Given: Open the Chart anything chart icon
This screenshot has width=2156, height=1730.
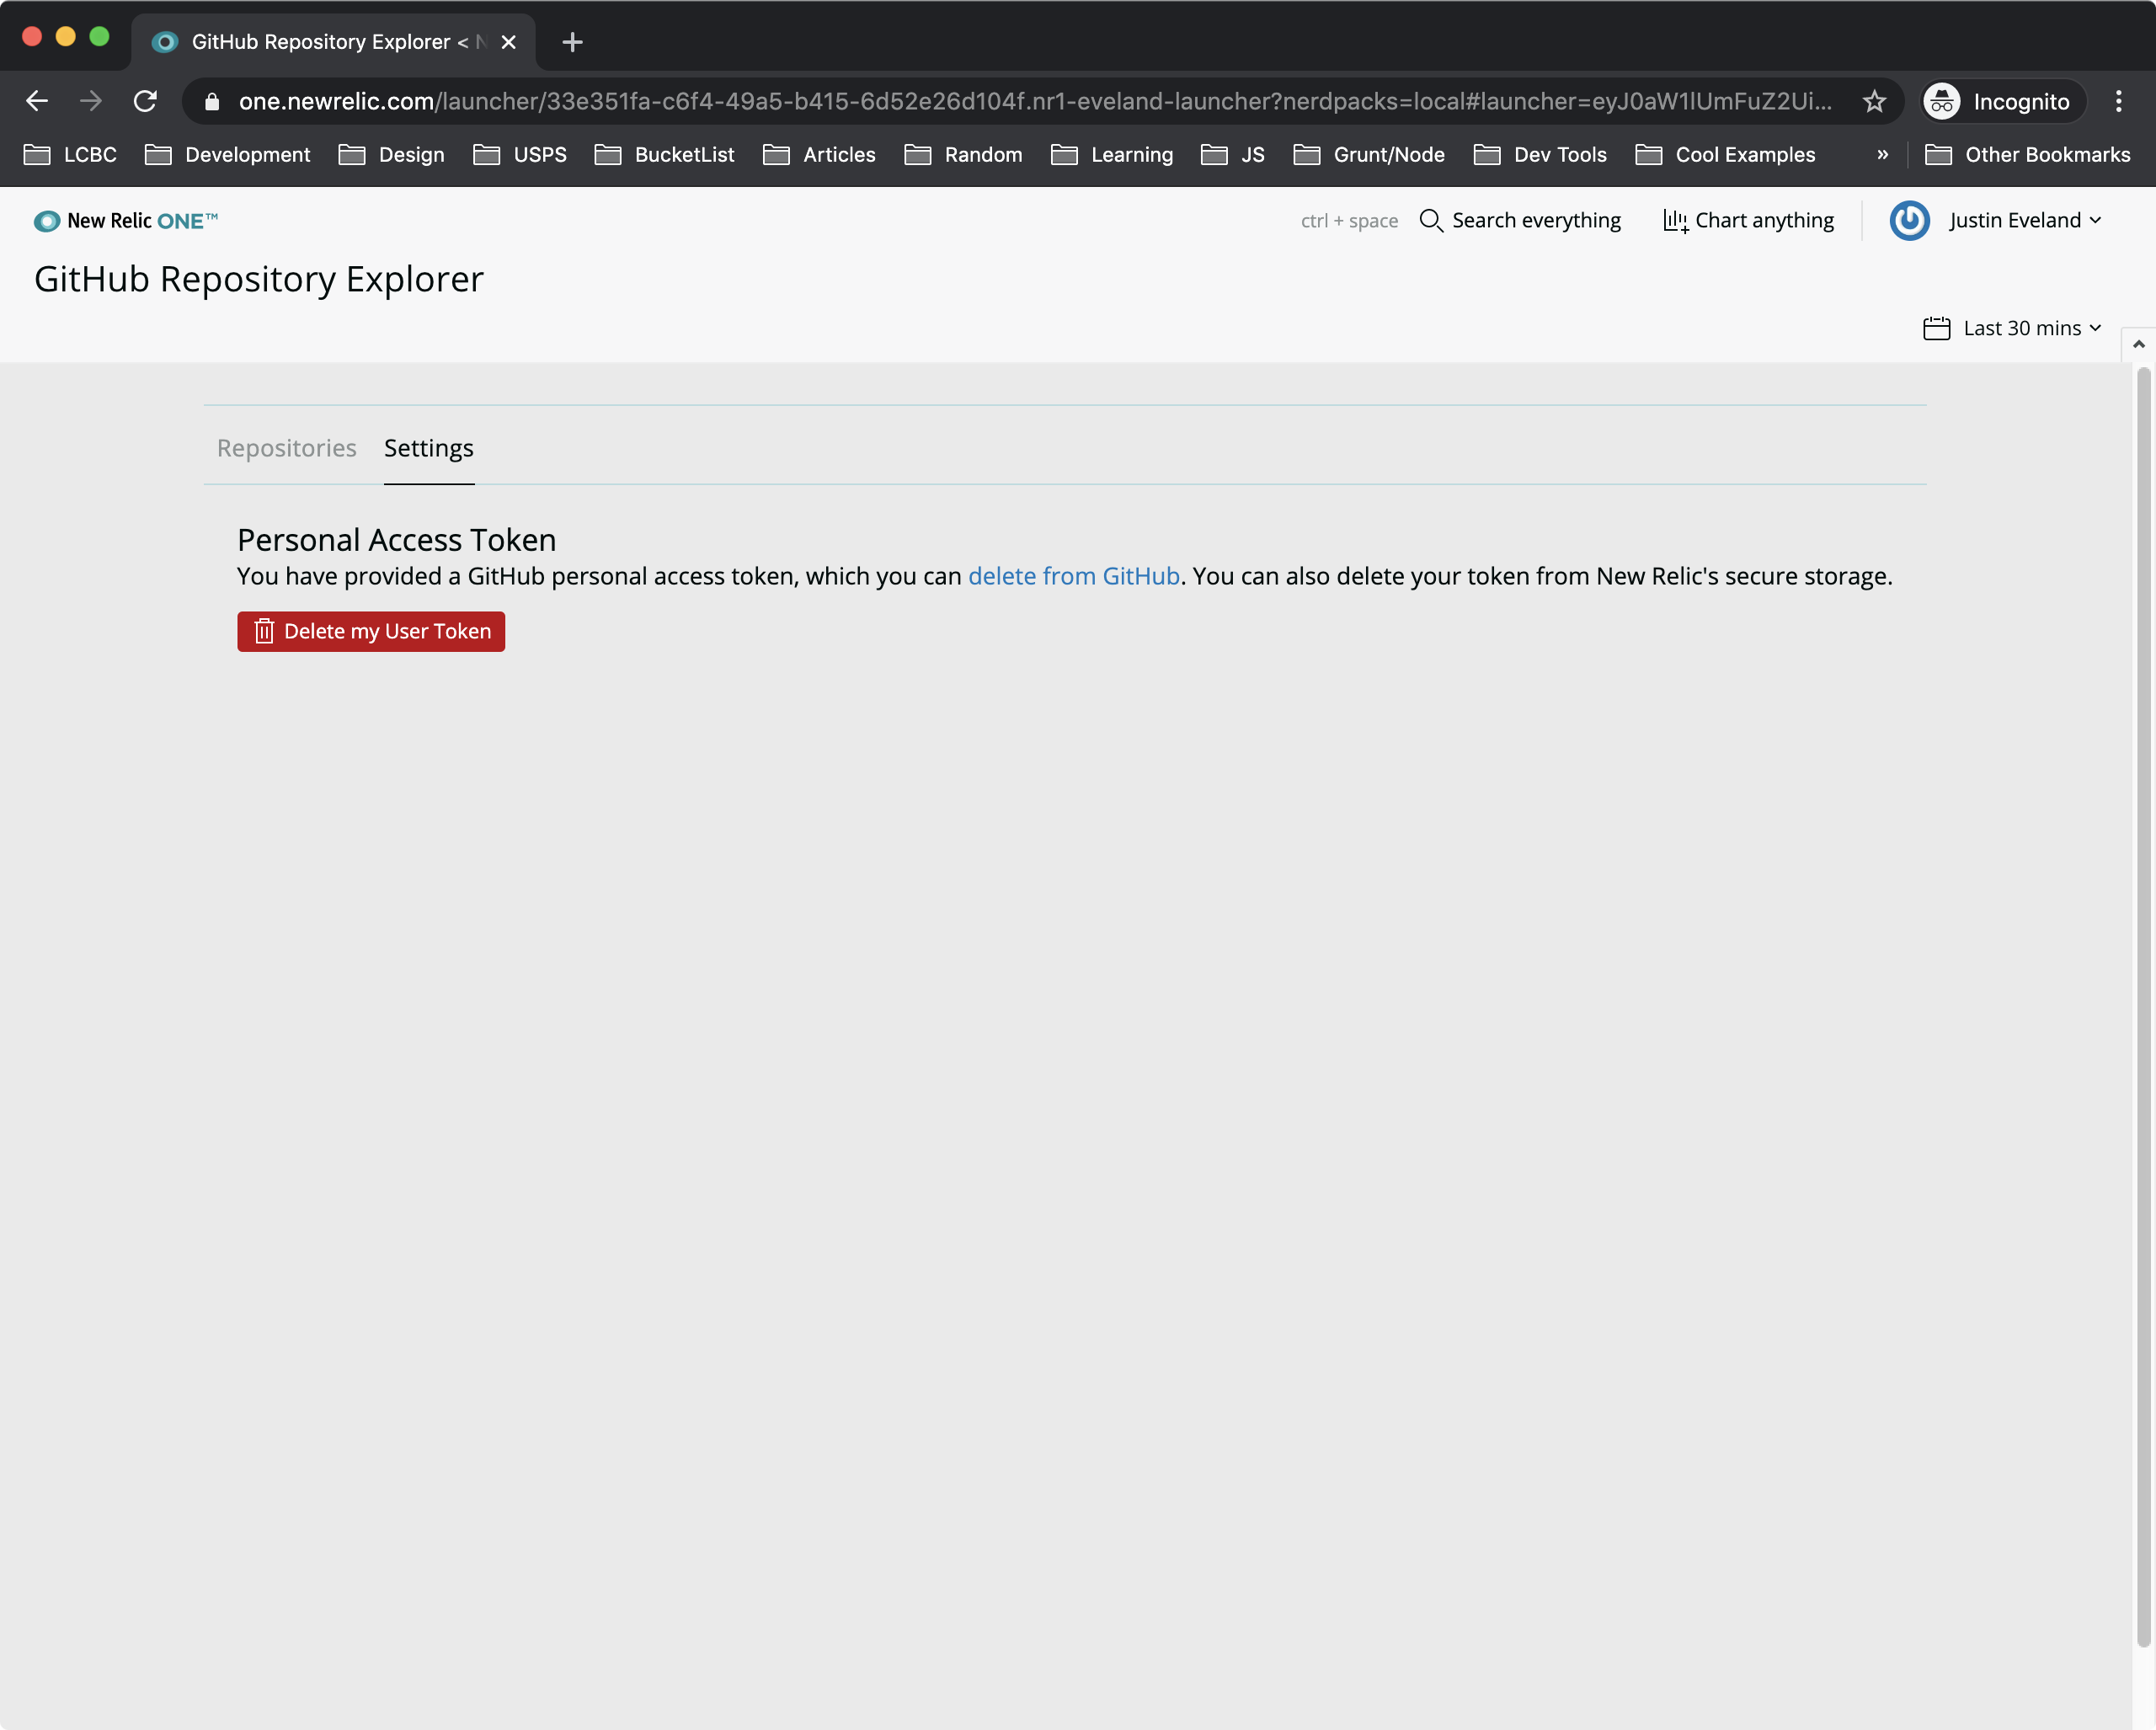Looking at the screenshot, I should pos(1674,221).
